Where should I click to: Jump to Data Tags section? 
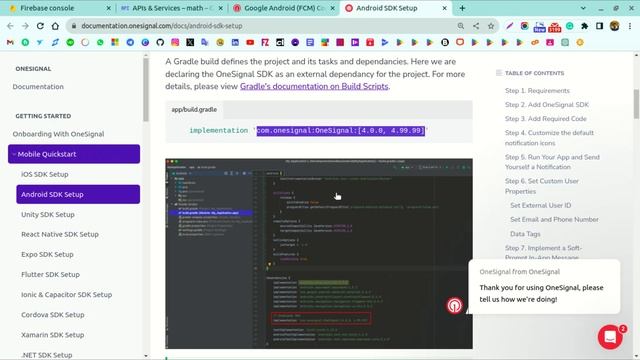click(x=525, y=234)
